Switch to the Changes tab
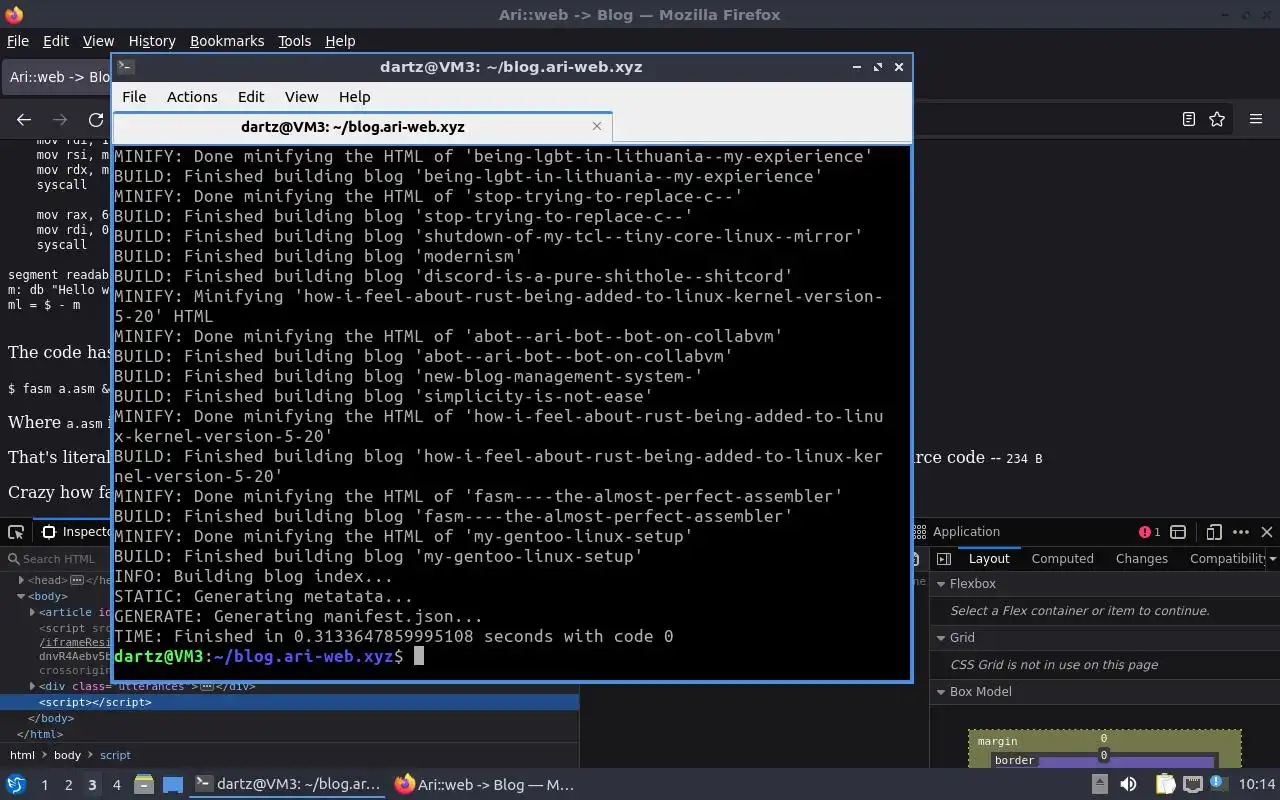1280x800 pixels. (1141, 559)
